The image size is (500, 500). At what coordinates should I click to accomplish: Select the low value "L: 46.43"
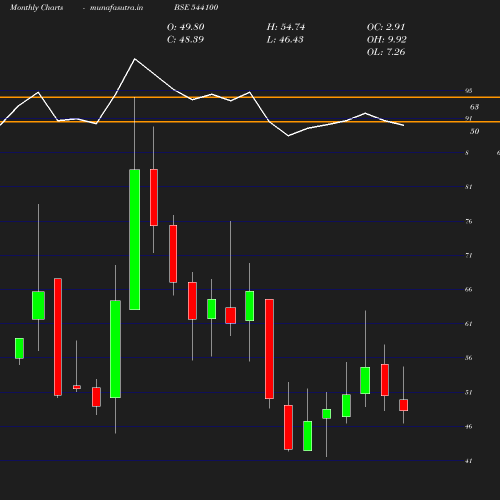pos(285,40)
